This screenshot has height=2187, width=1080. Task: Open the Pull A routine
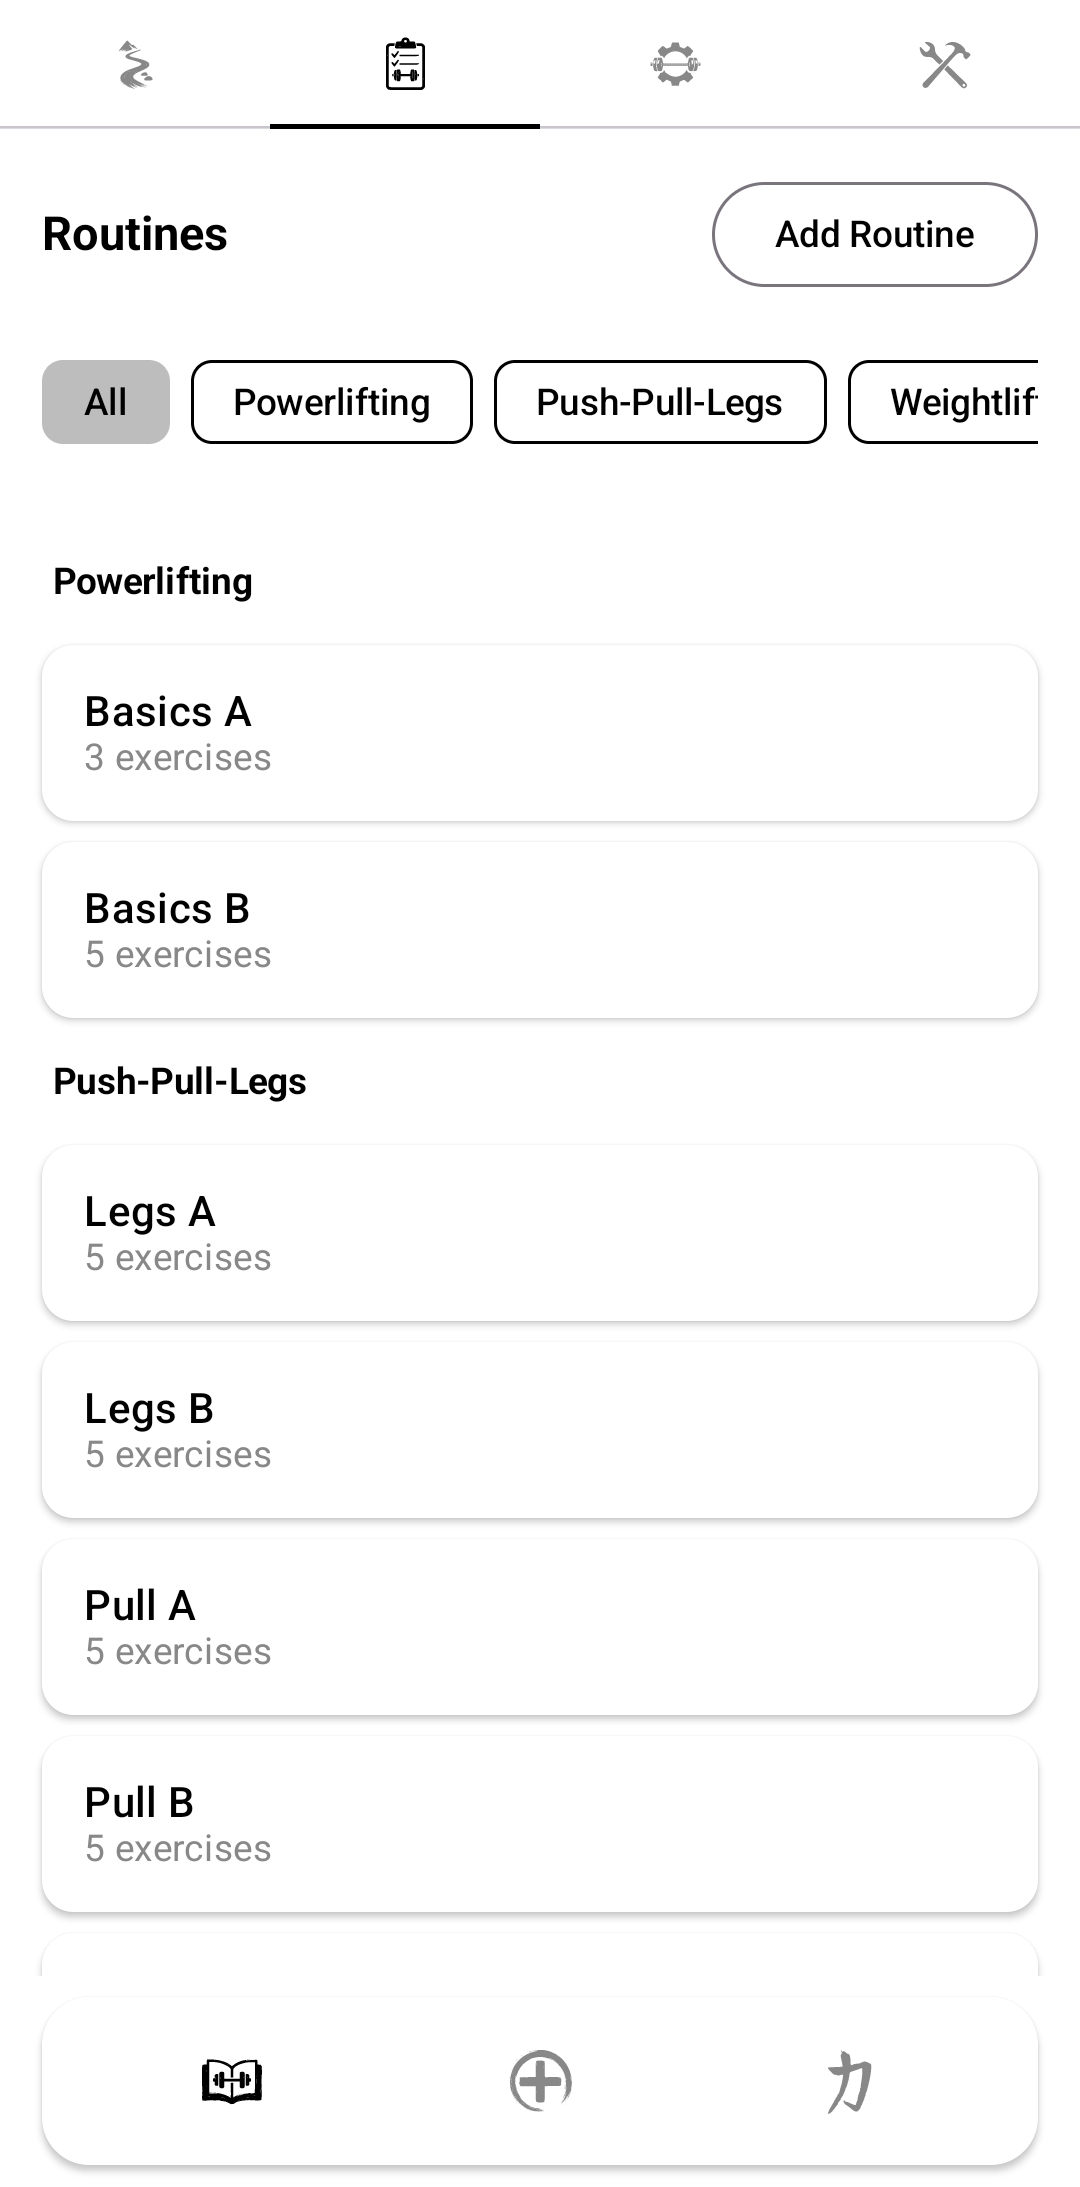click(x=540, y=1627)
